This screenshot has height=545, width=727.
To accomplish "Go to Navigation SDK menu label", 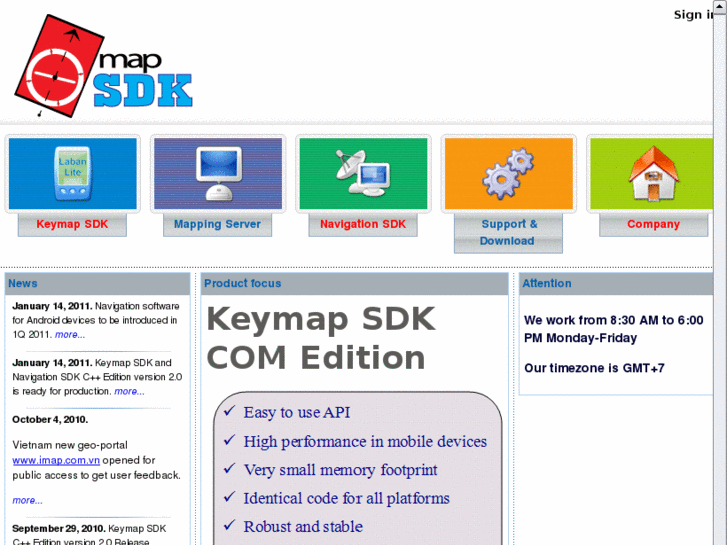I will point(363,224).
